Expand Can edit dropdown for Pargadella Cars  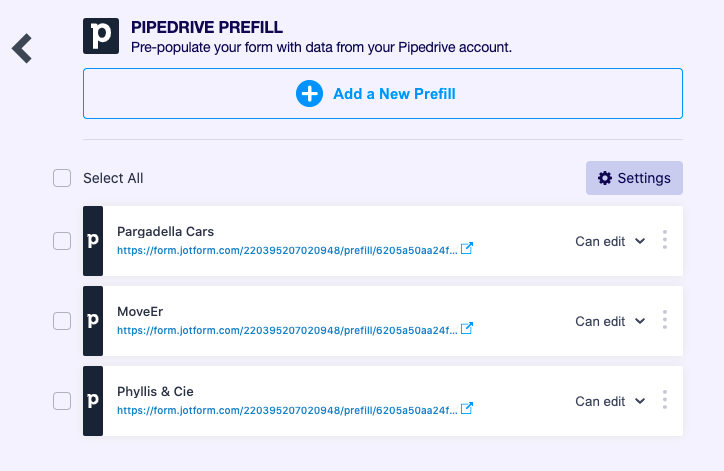pyautogui.click(x=610, y=241)
